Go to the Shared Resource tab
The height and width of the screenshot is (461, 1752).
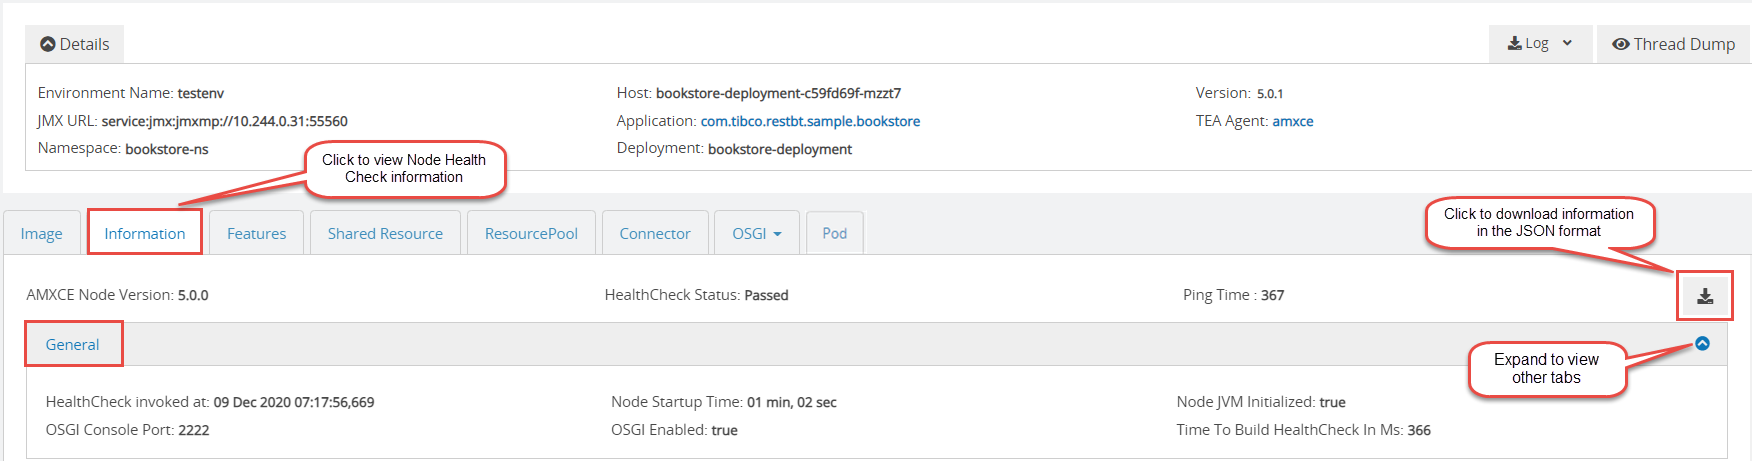pos(385,233)
